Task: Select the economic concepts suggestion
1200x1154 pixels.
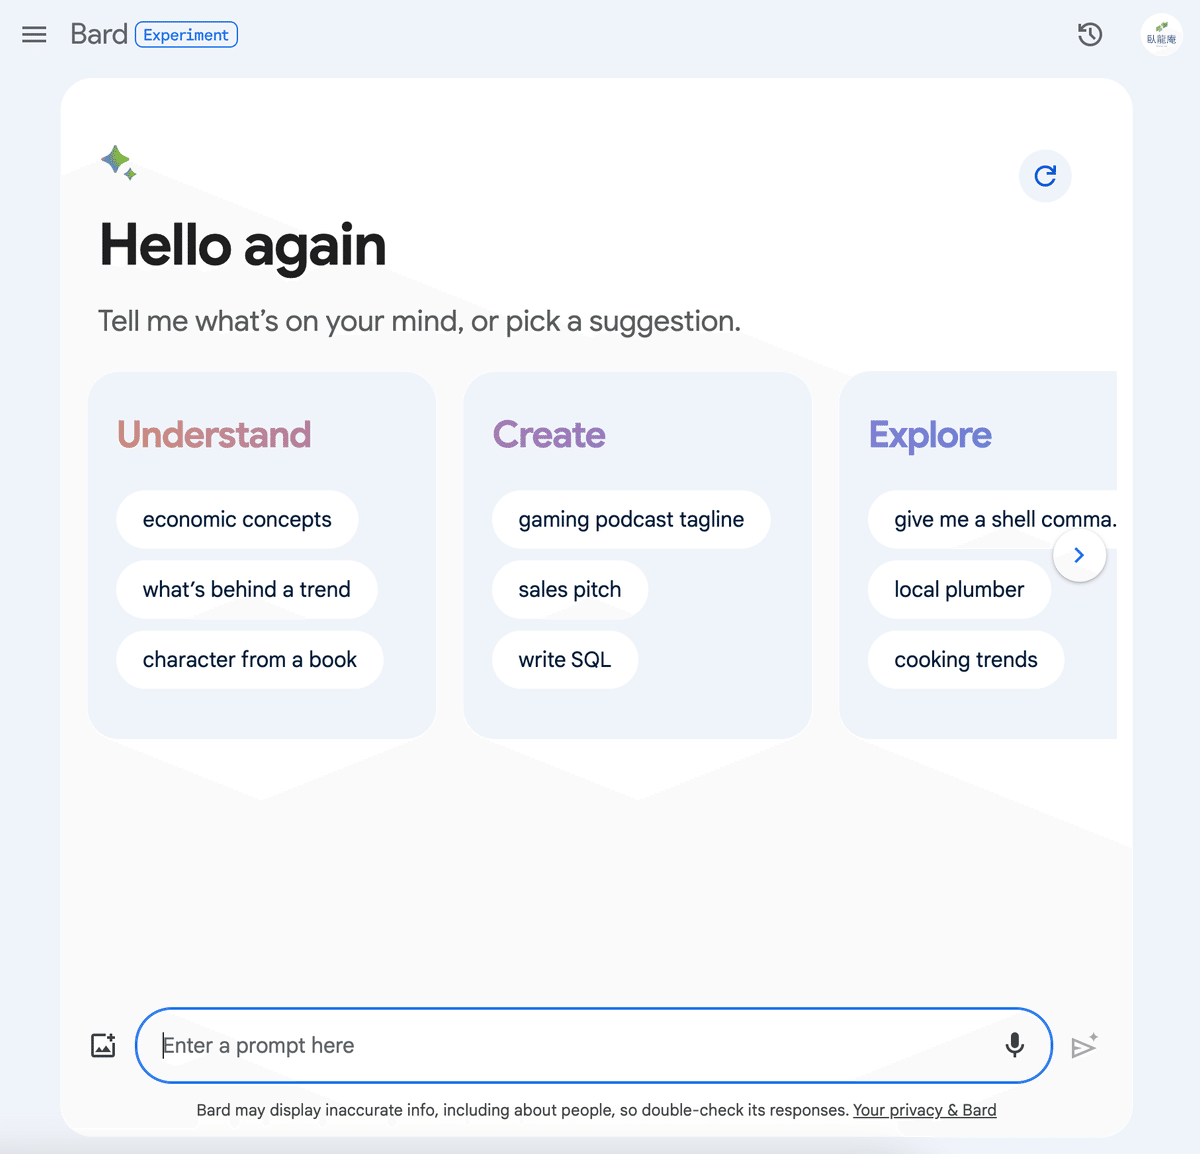Action: pyautogui.click(x=237, y=519)
